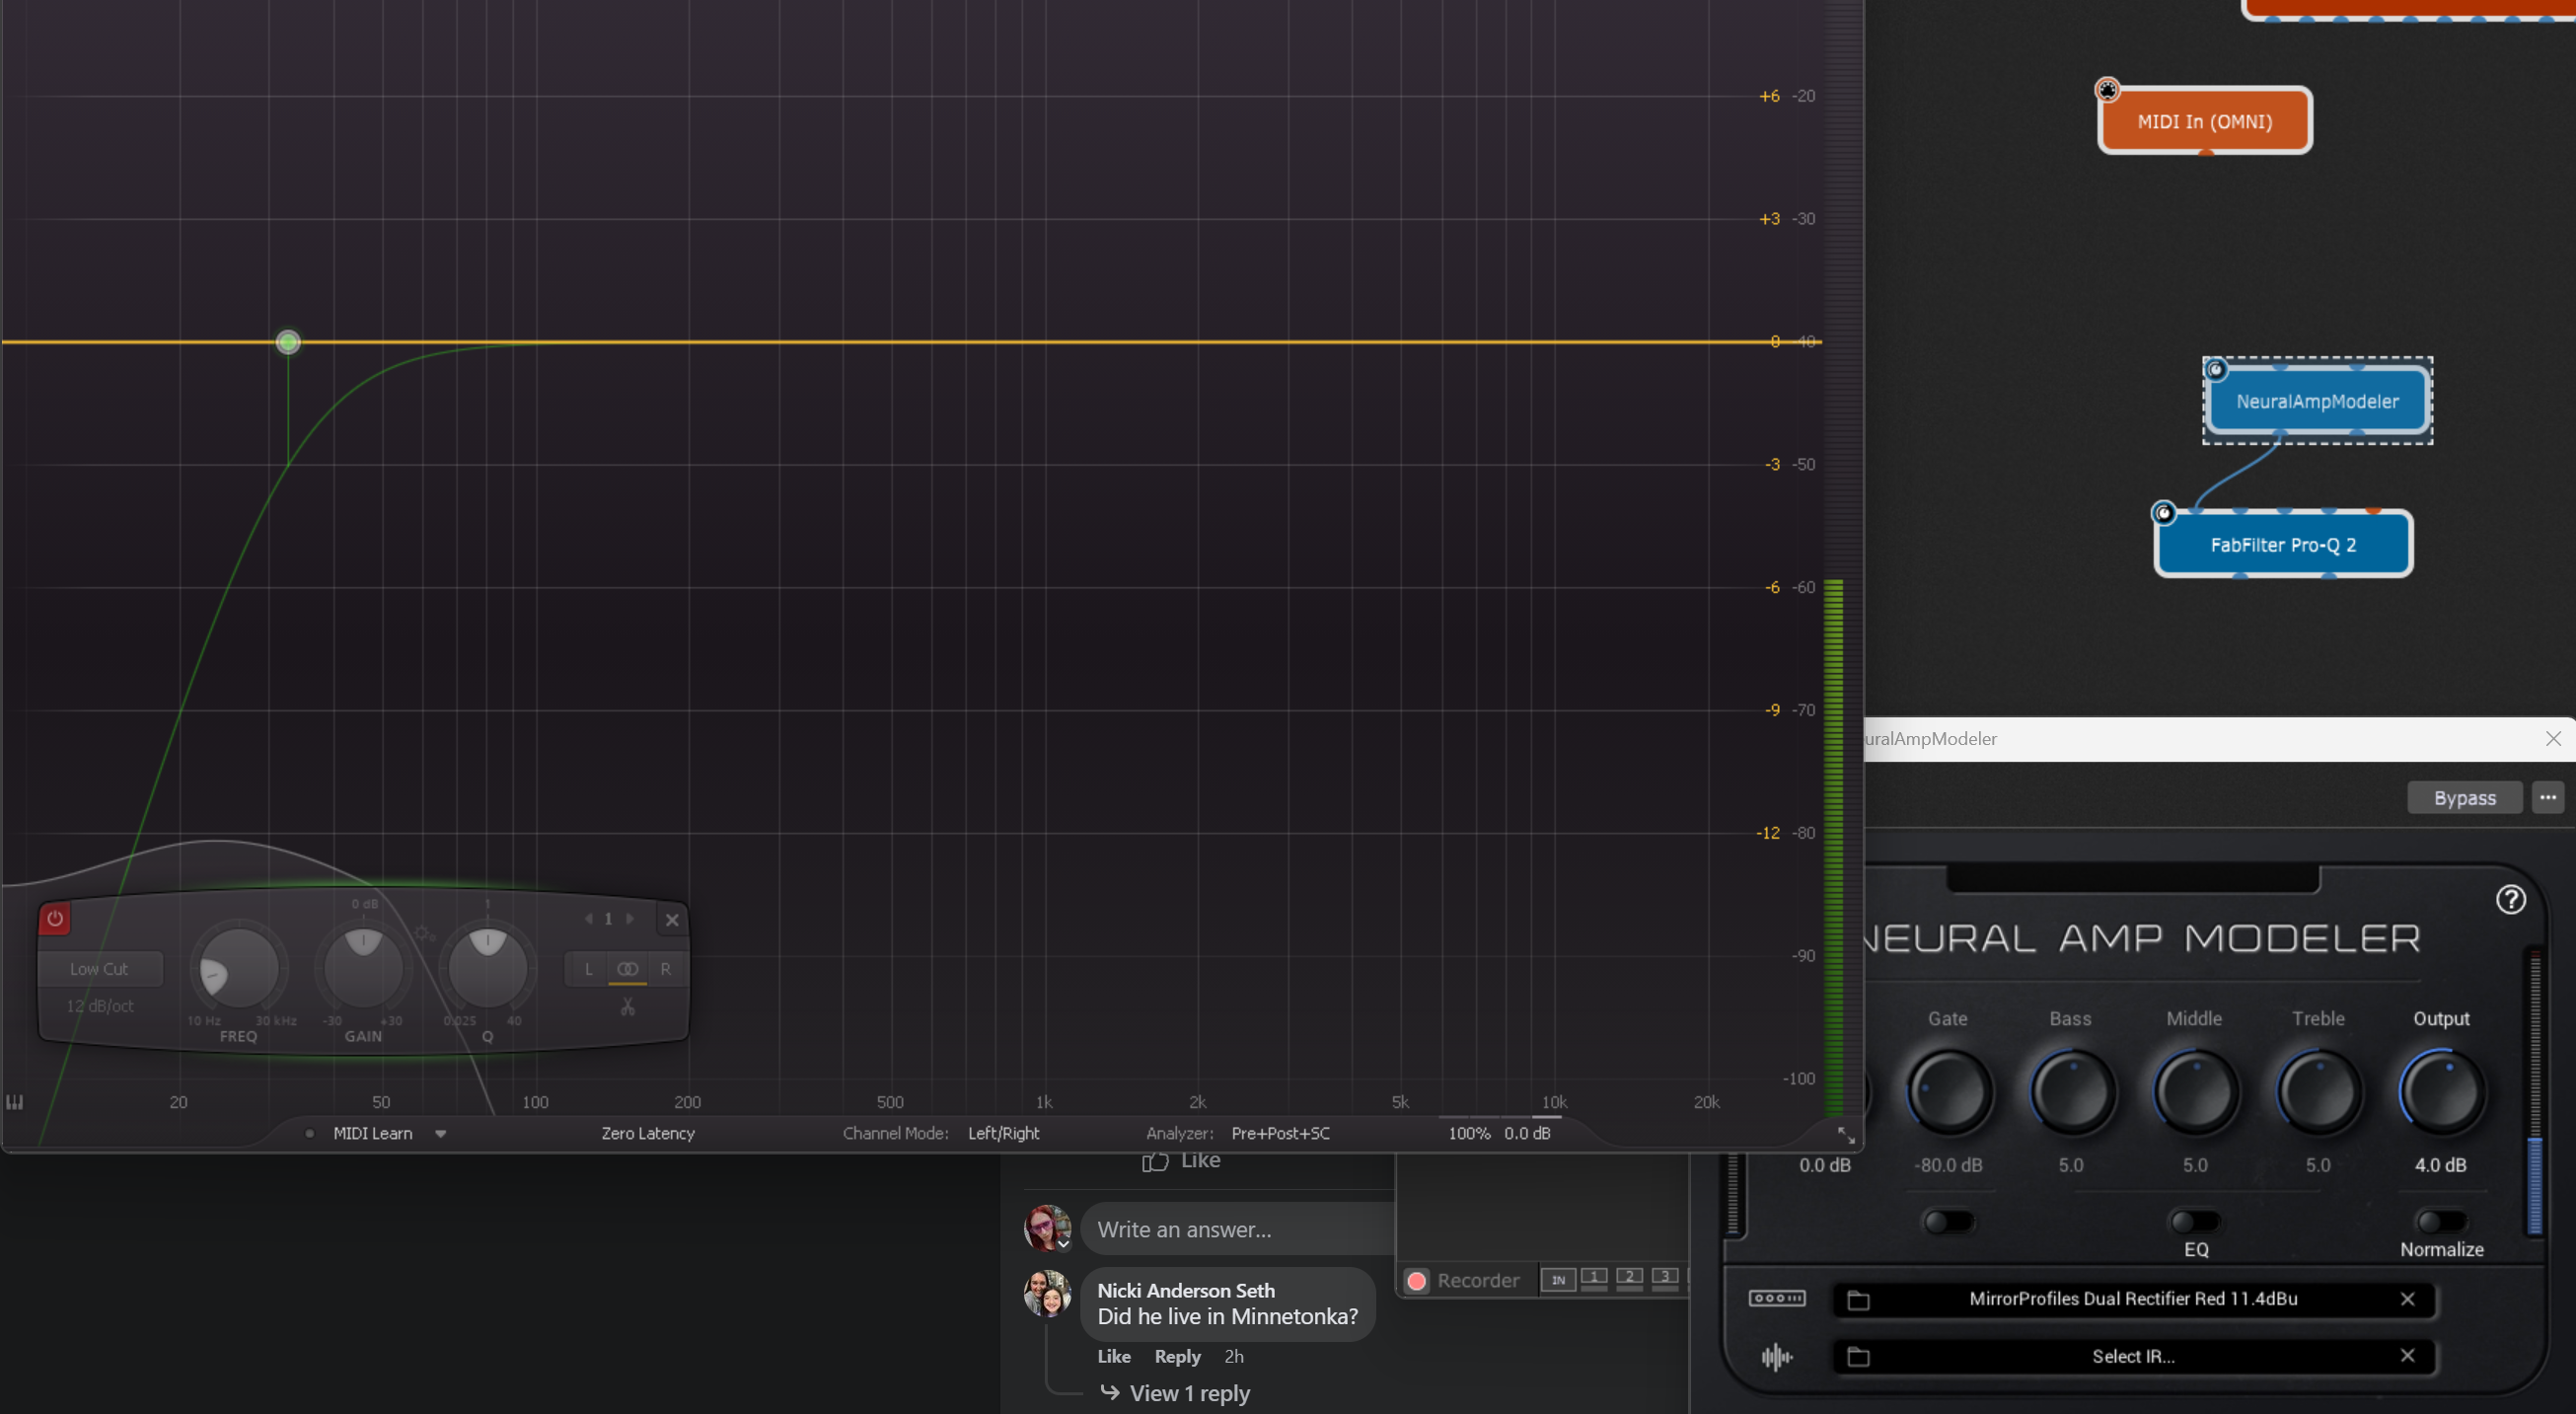The image size is (2576, 1414).
Task: Open the Neural Amp Modeler help icon
Action: point(2510,900)
